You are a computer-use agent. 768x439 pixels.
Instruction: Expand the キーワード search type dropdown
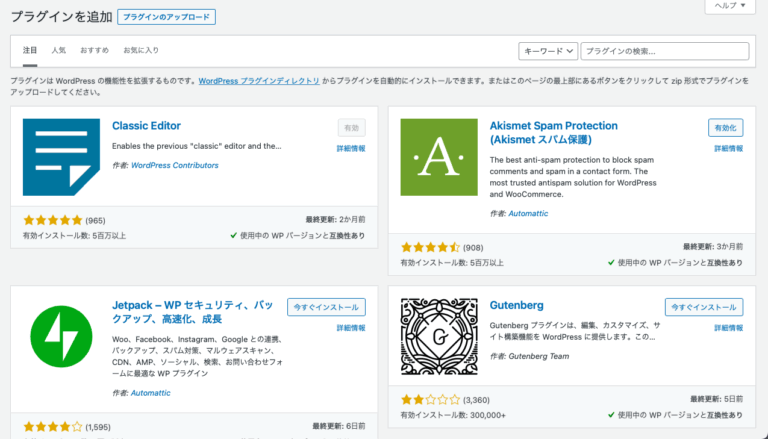point(548,51)
